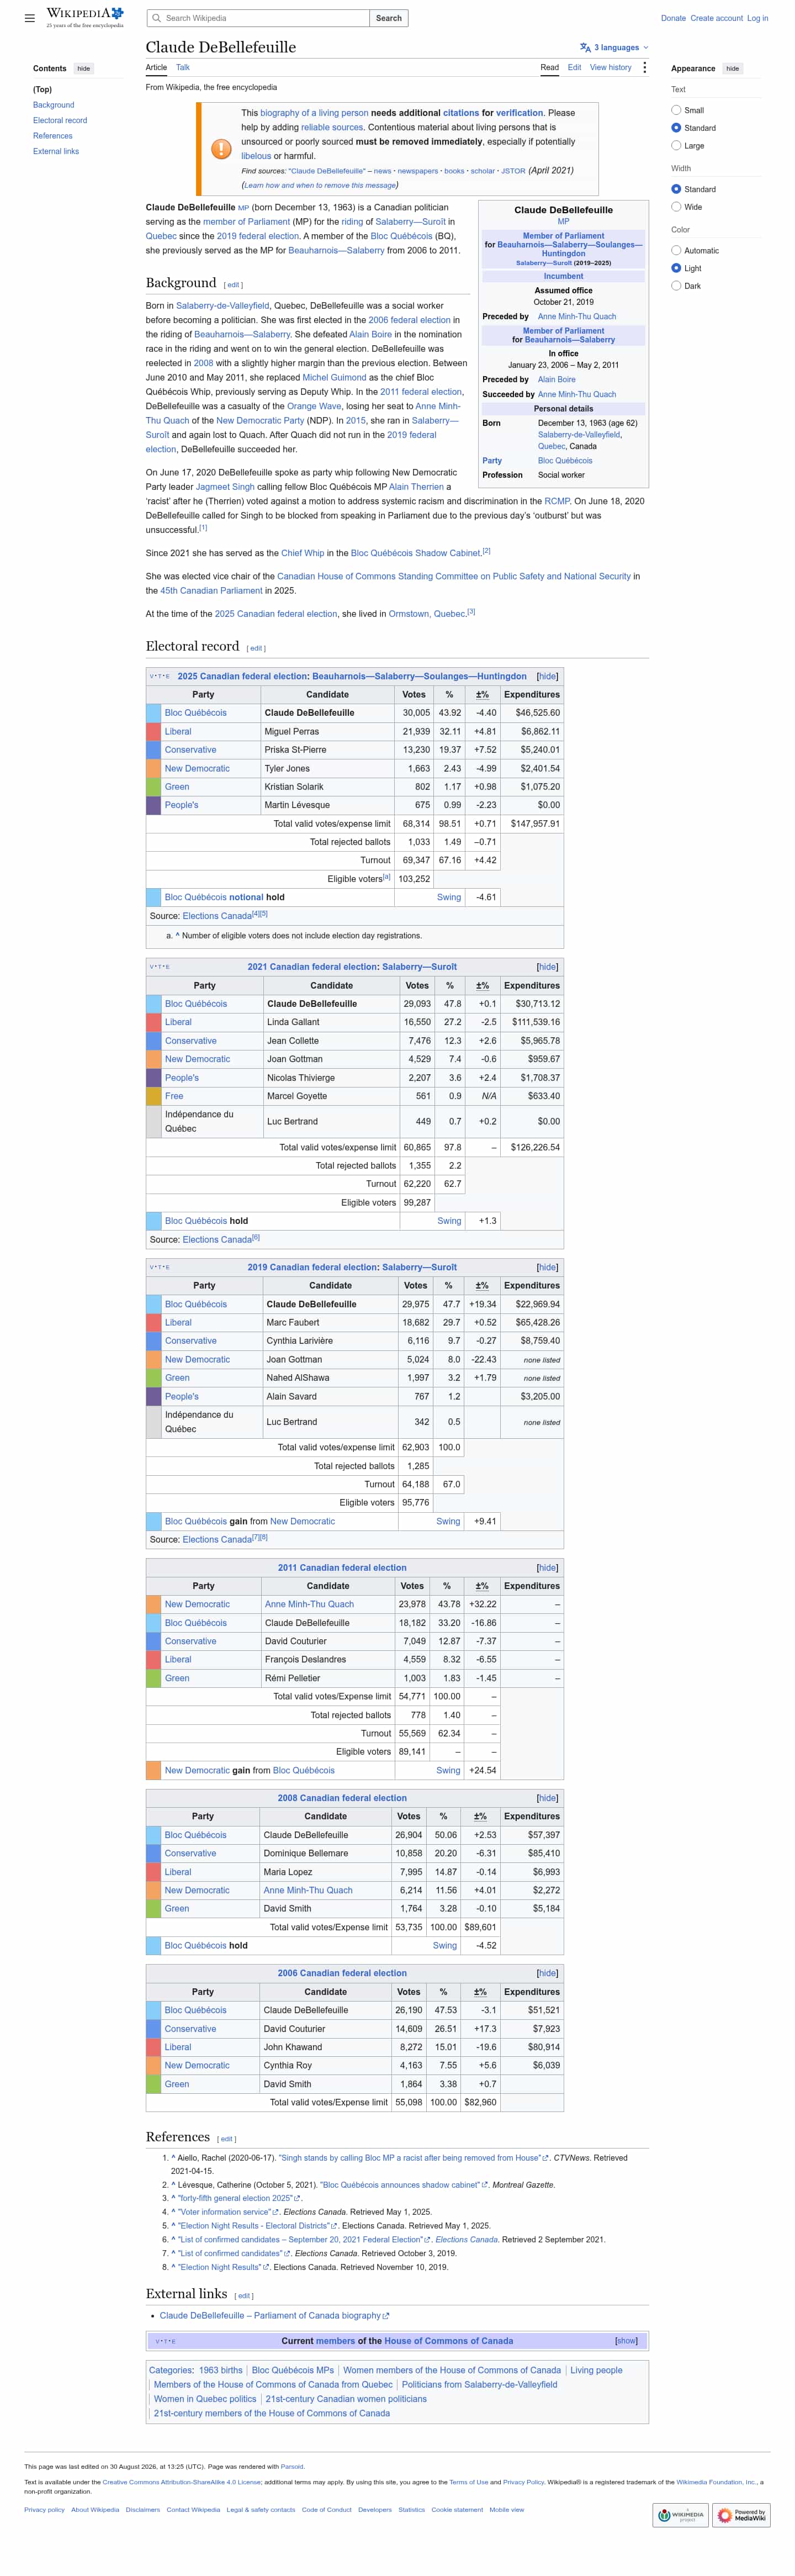Screen dimensions: 795x2576
Task: Hide the Appearance panel
Action: click(x=732, y=69)
